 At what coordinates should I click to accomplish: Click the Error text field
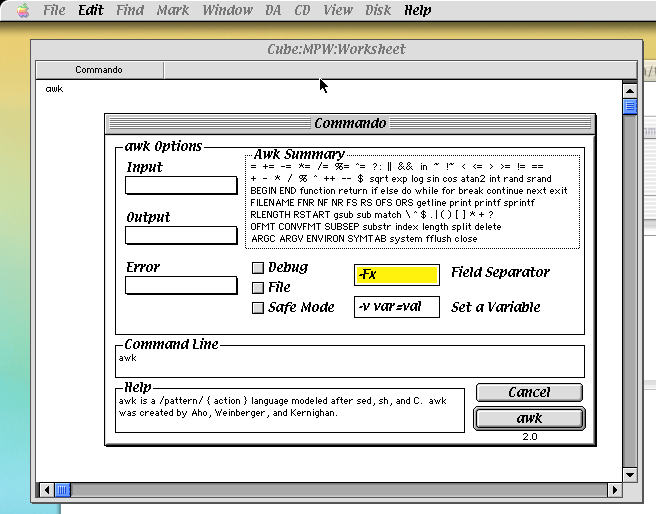coord(181,285)
